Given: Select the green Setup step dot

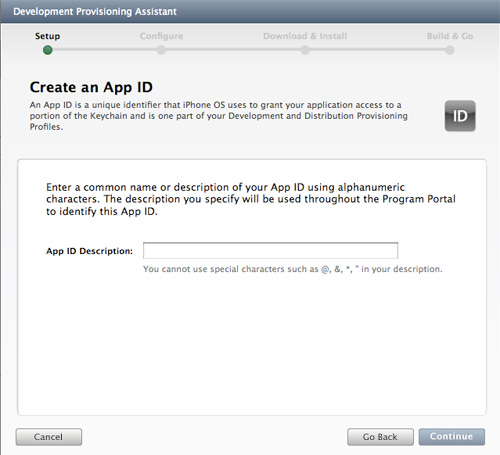Looking at the screenshot, I should 48,50.
